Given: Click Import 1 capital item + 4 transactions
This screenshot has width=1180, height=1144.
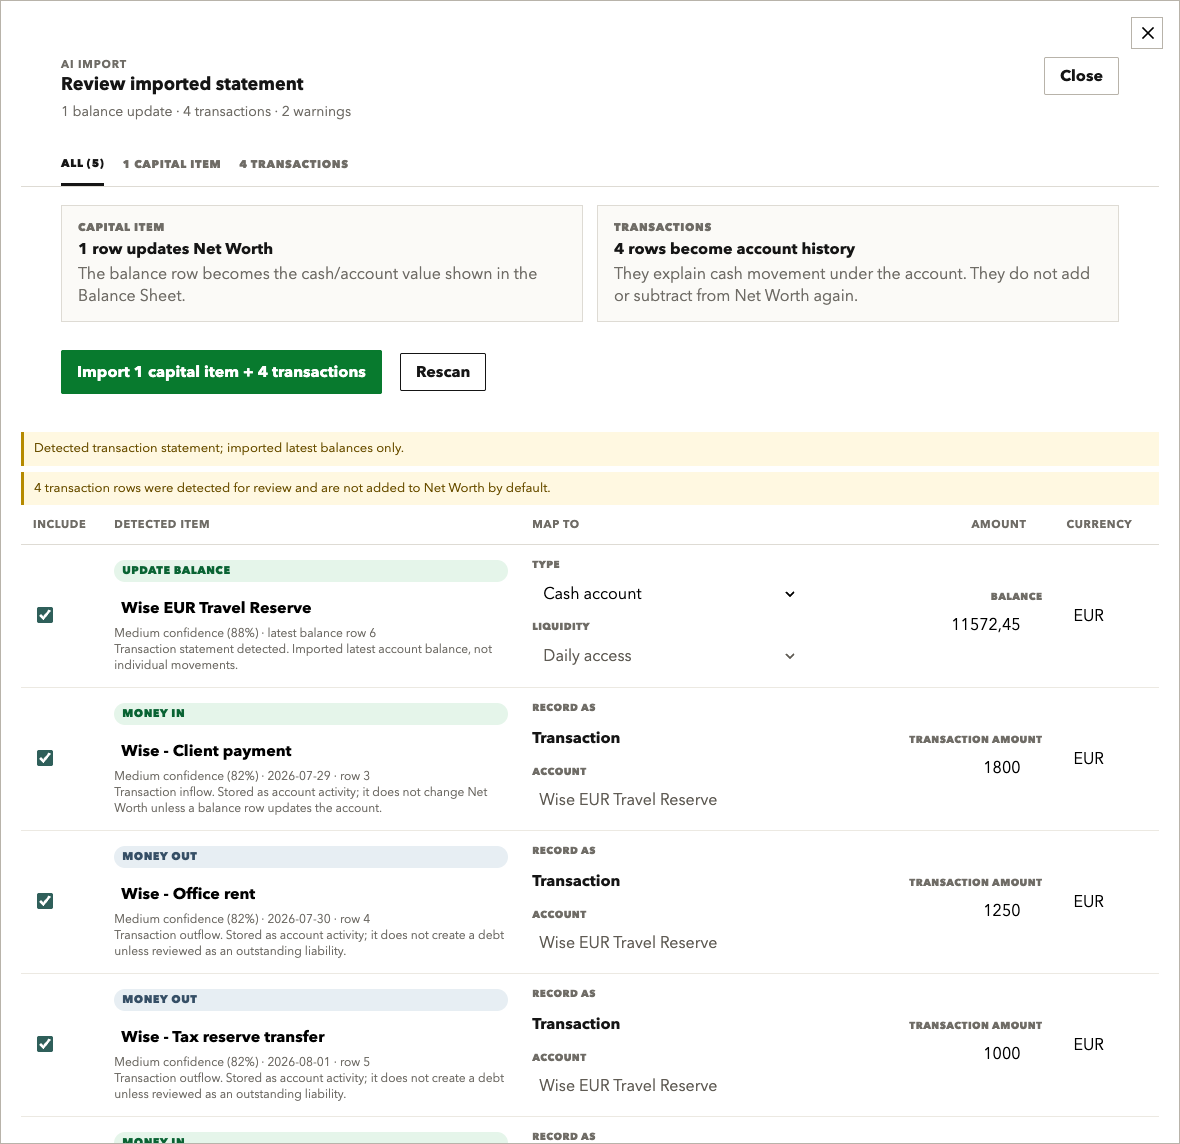Looking at the screenshot, I should click(221, 372).
